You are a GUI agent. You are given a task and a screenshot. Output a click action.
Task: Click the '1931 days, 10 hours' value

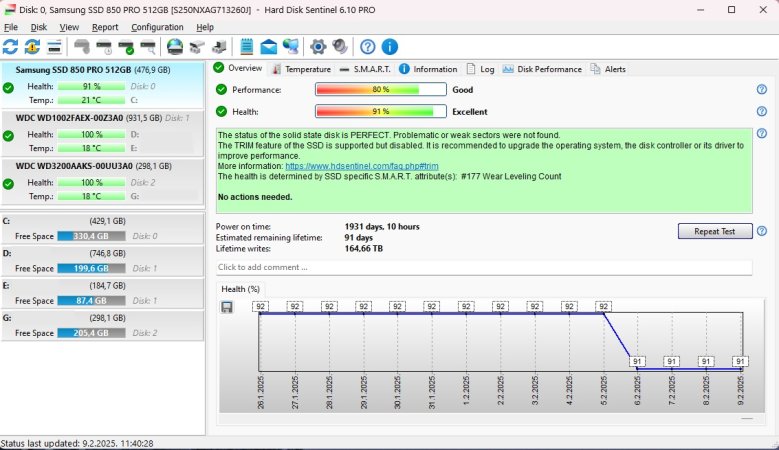tap(382, 226)
